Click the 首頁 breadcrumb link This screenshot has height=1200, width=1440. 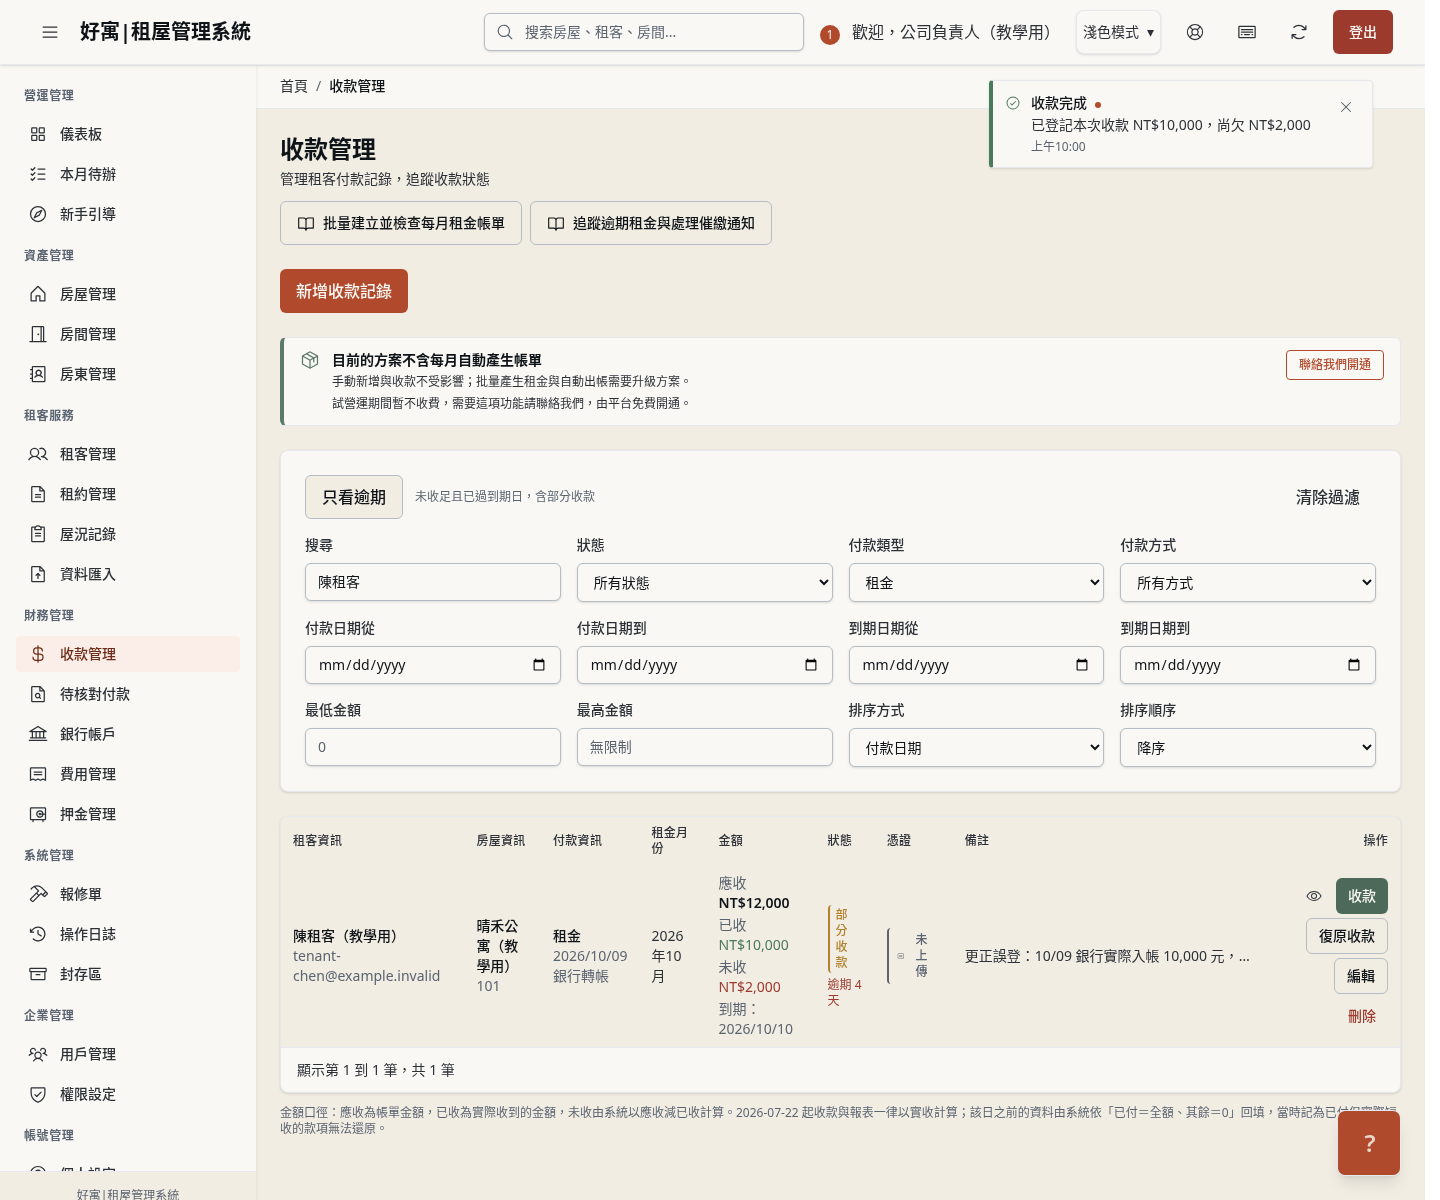(294, 86)
